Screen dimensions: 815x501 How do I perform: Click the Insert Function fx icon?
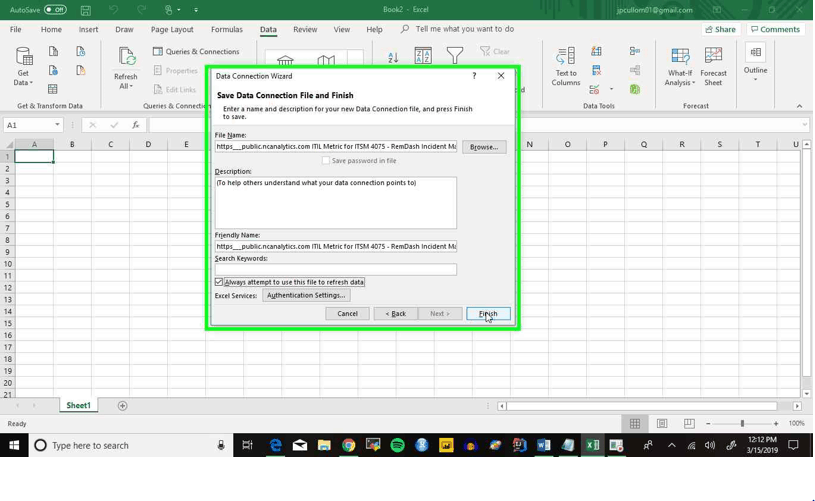click(x=136, y=125)
